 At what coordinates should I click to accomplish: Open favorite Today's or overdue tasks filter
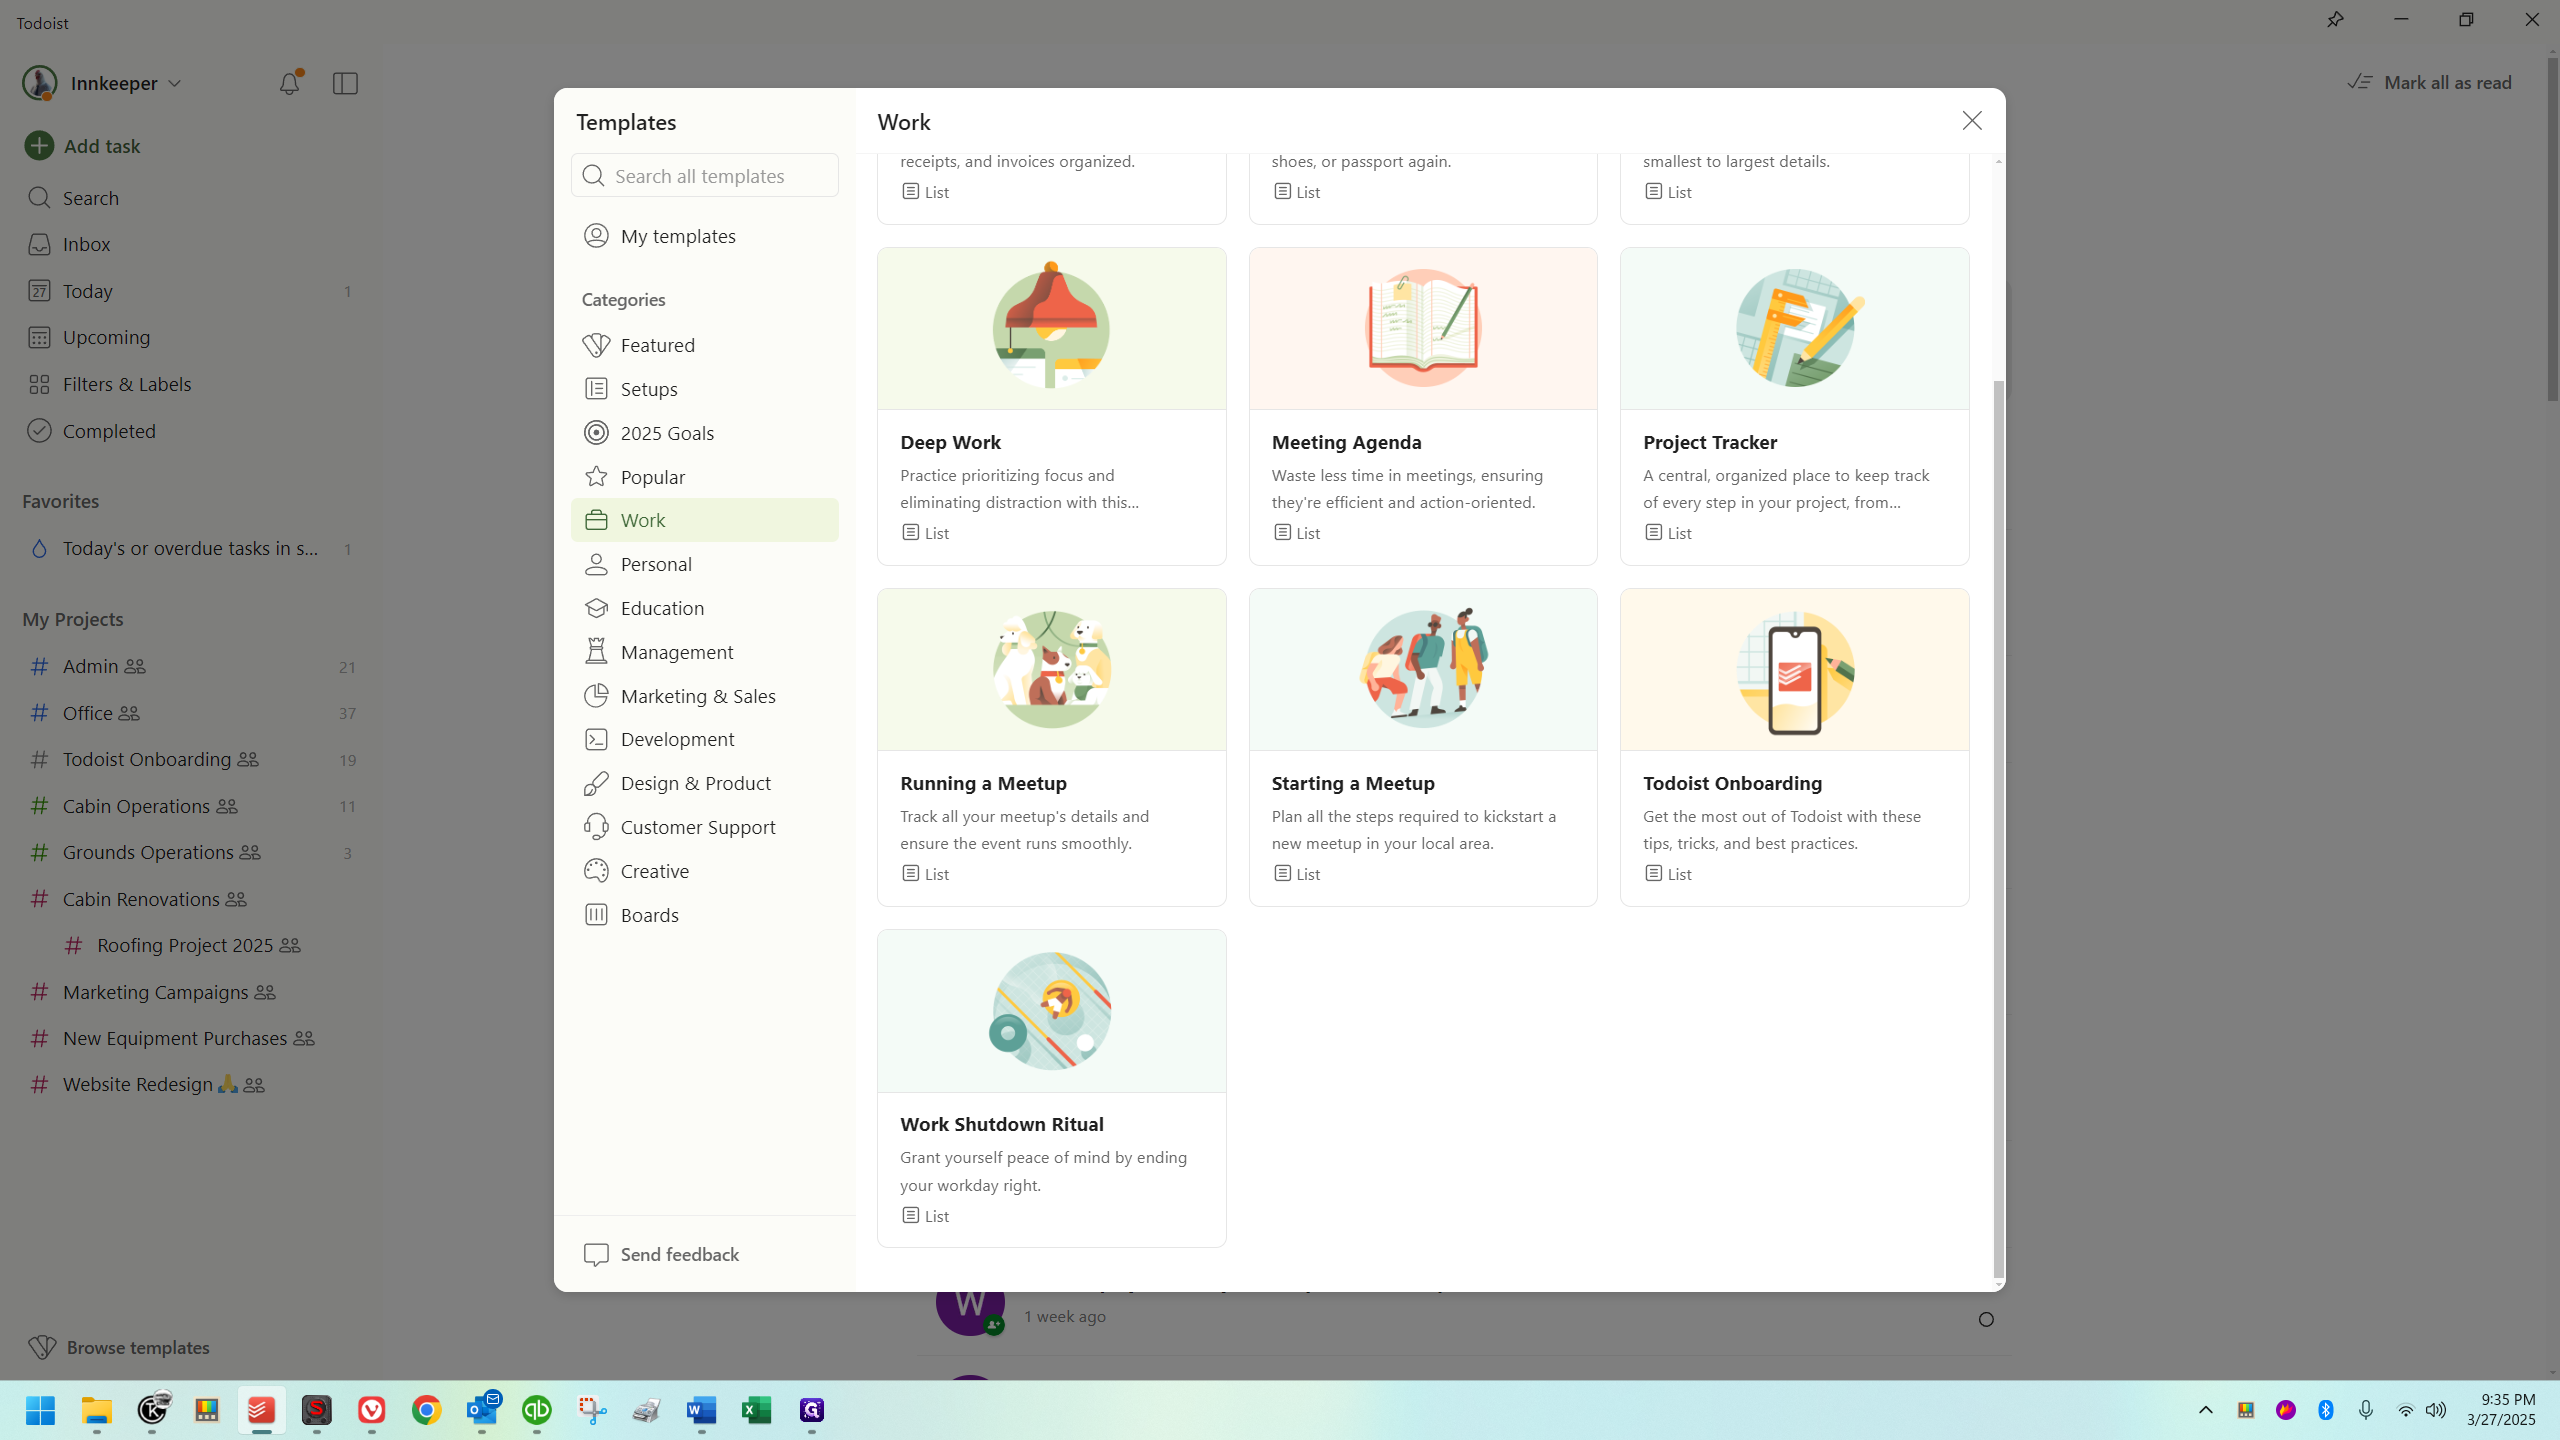pos(190,548)
